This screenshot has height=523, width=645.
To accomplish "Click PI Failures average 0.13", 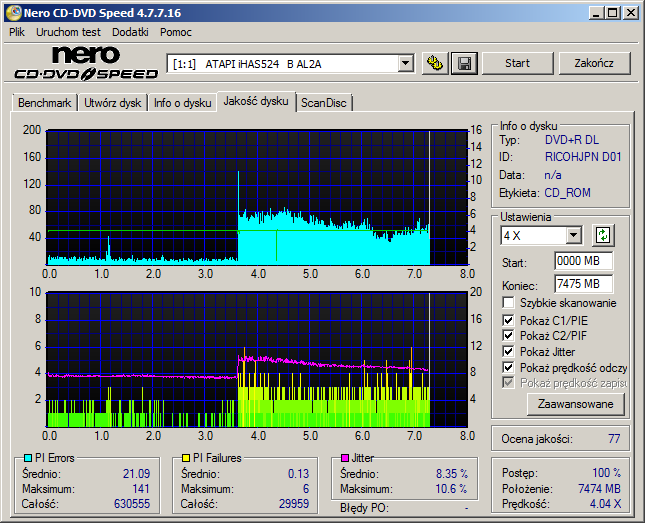I will click(298, 474).
